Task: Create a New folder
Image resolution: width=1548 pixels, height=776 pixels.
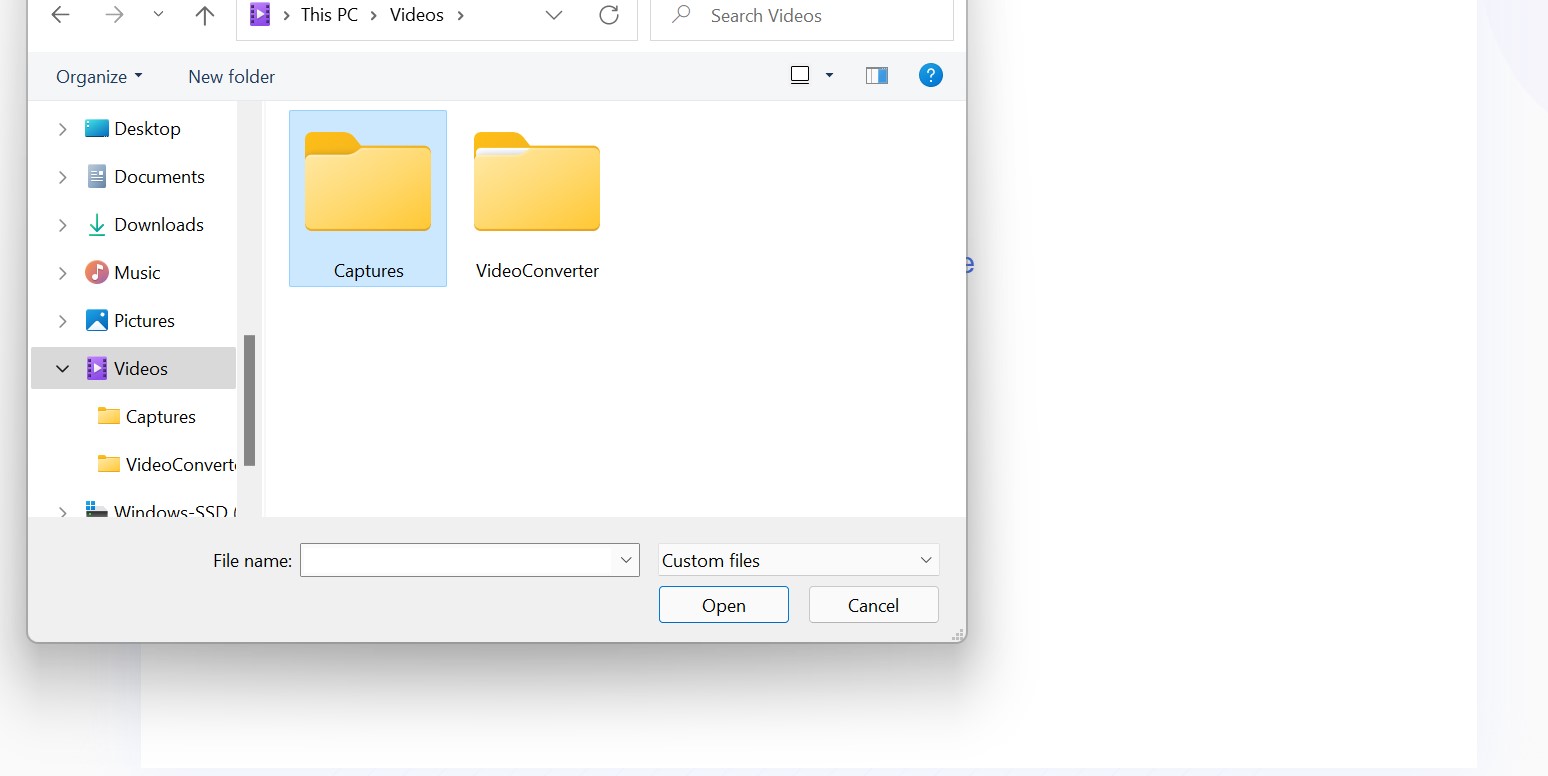Action: click(x=231, y=76)
